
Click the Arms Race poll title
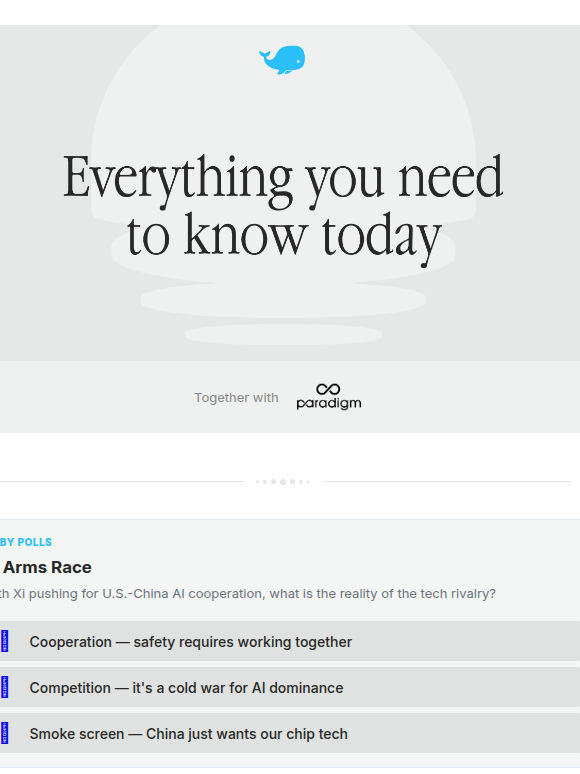[46, 567]
